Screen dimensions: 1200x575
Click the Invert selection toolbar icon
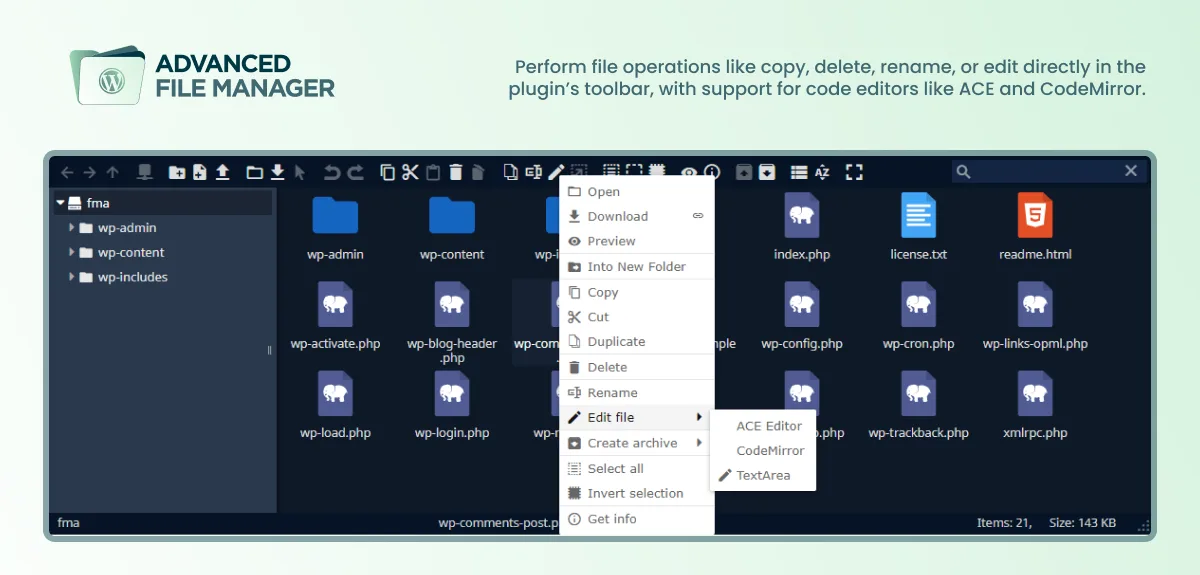coord(656,172)
